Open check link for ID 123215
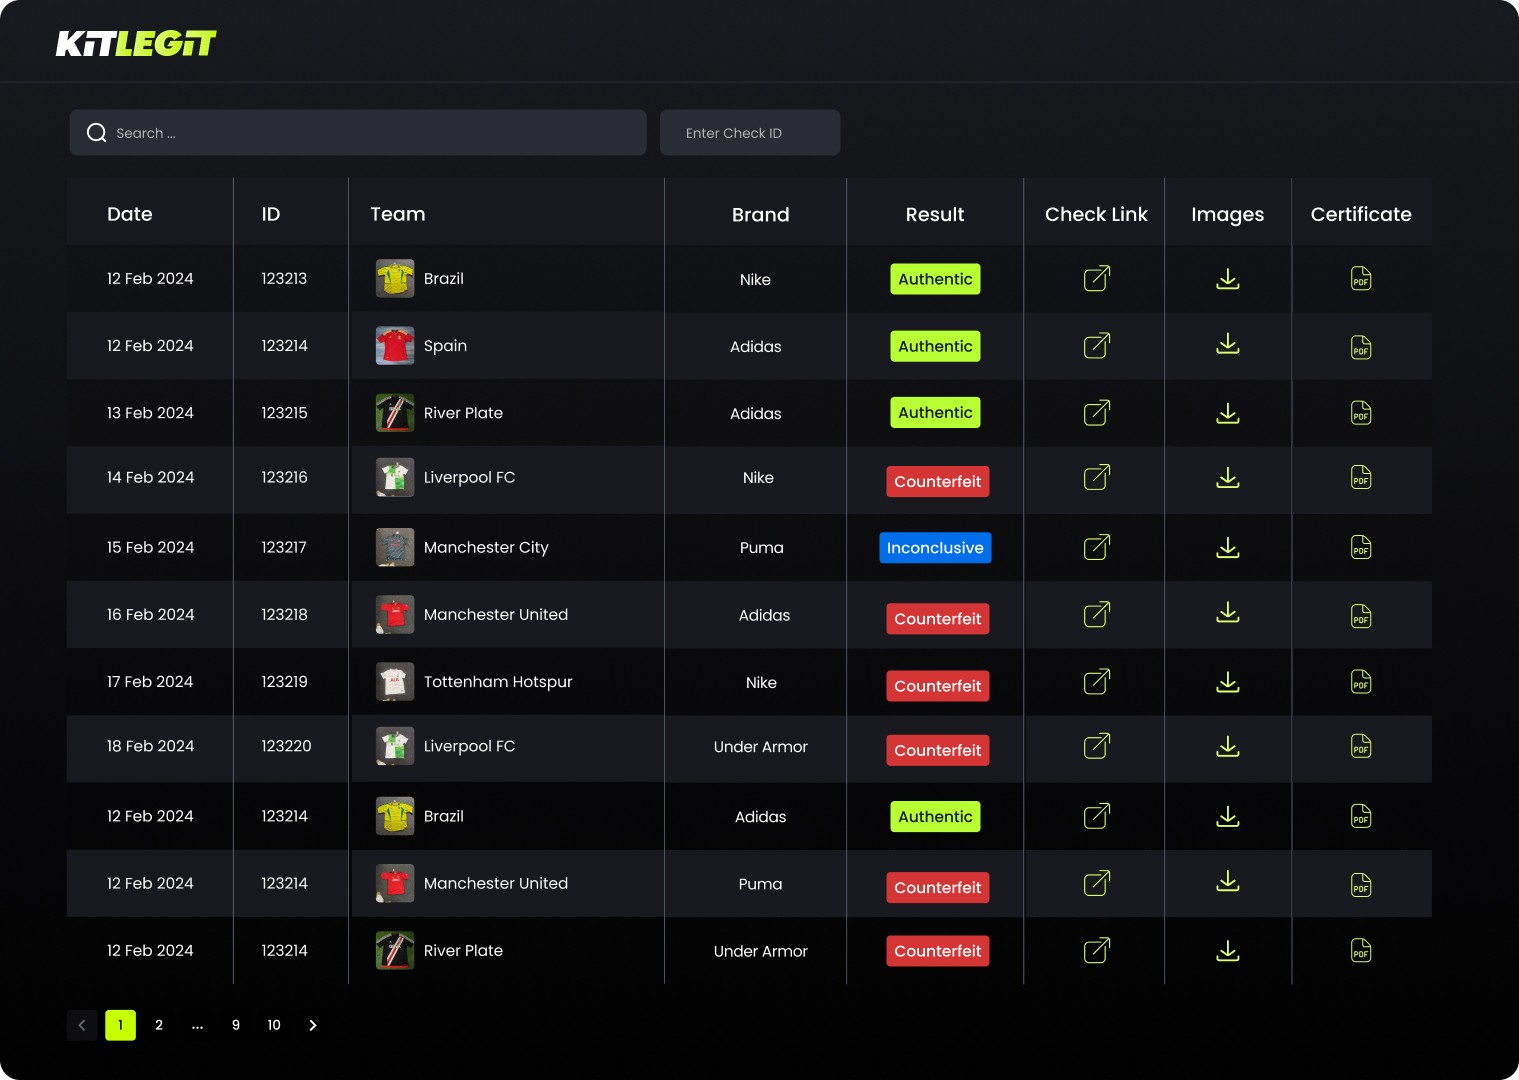Viewport: 1519px width, 1080px height. 1097,412
